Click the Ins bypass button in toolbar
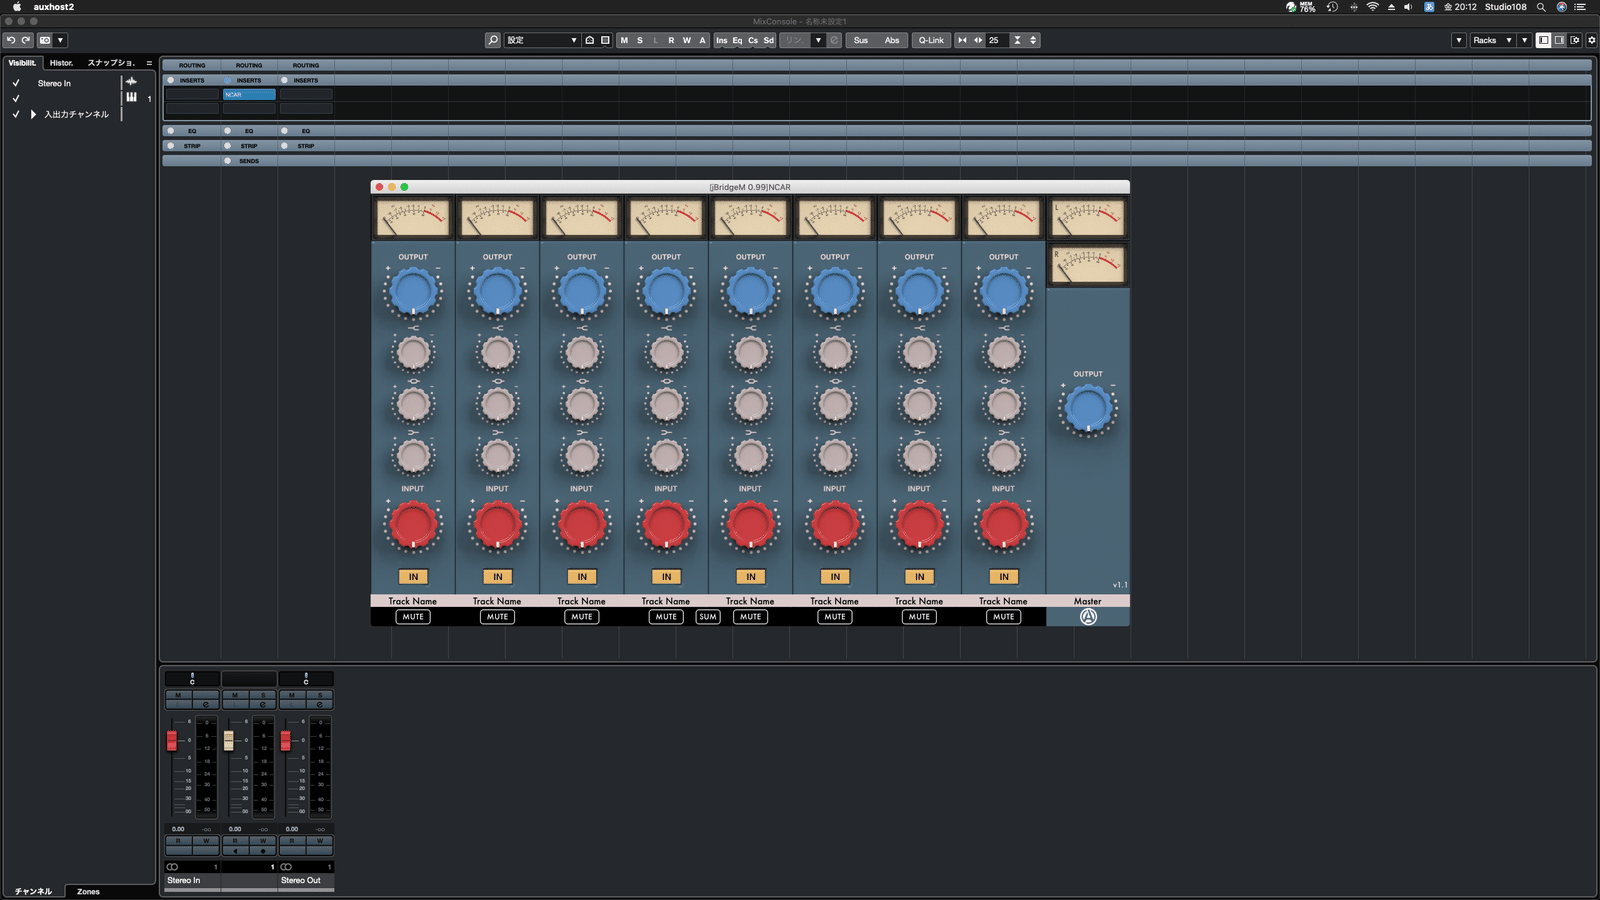Screen dimensions: 1600x900 click(x=722, y=40)
